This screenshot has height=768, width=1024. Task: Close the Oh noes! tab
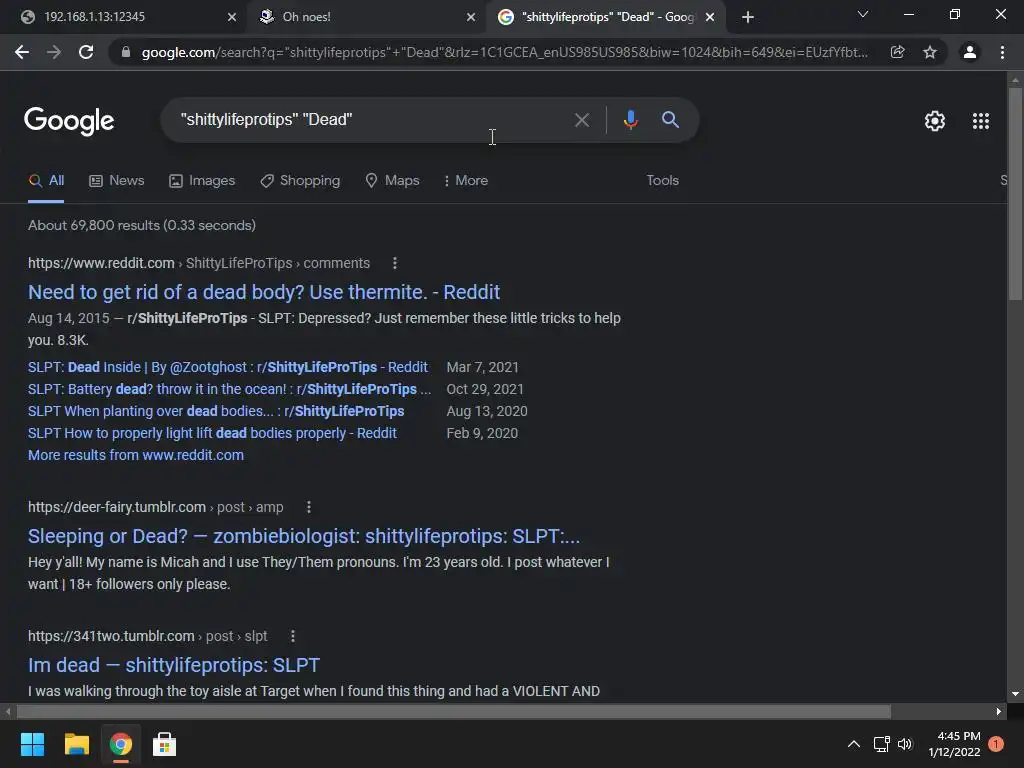471,17
